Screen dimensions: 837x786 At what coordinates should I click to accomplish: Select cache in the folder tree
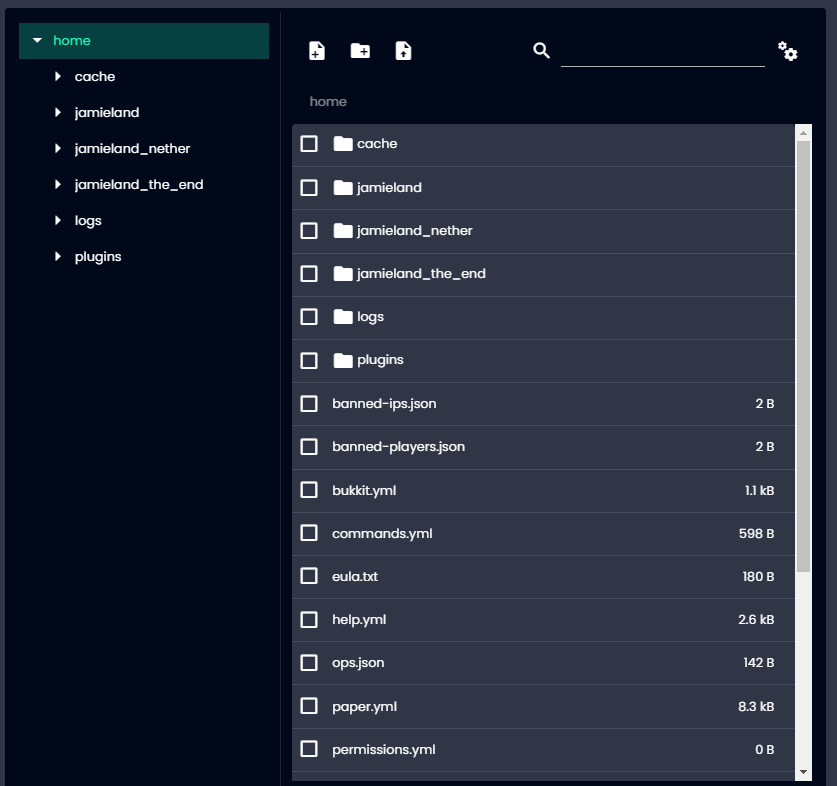pyautogui.click(x=95, y=76)
